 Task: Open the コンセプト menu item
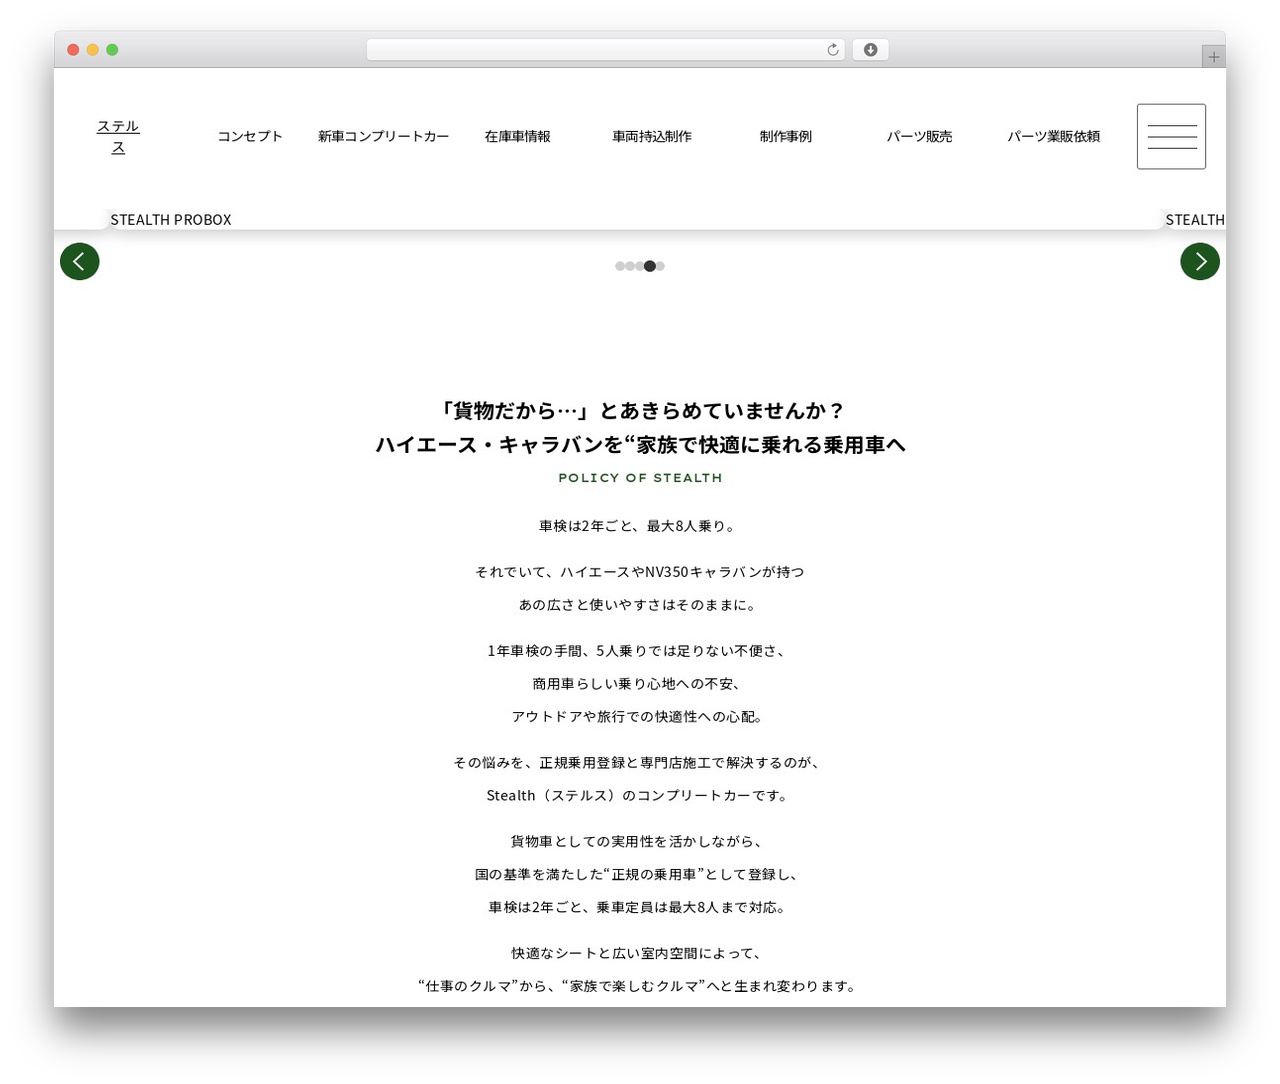[250, 136]
